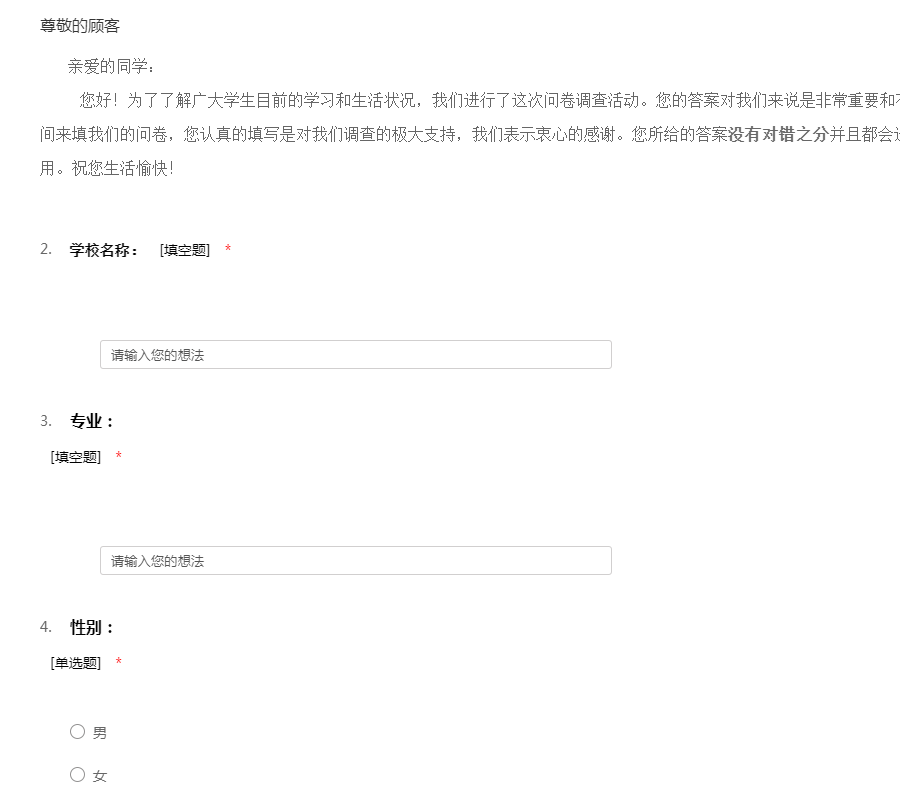Click the red required asterisk for 学校名称
The image size is (900, 800).
click(228, 248)
